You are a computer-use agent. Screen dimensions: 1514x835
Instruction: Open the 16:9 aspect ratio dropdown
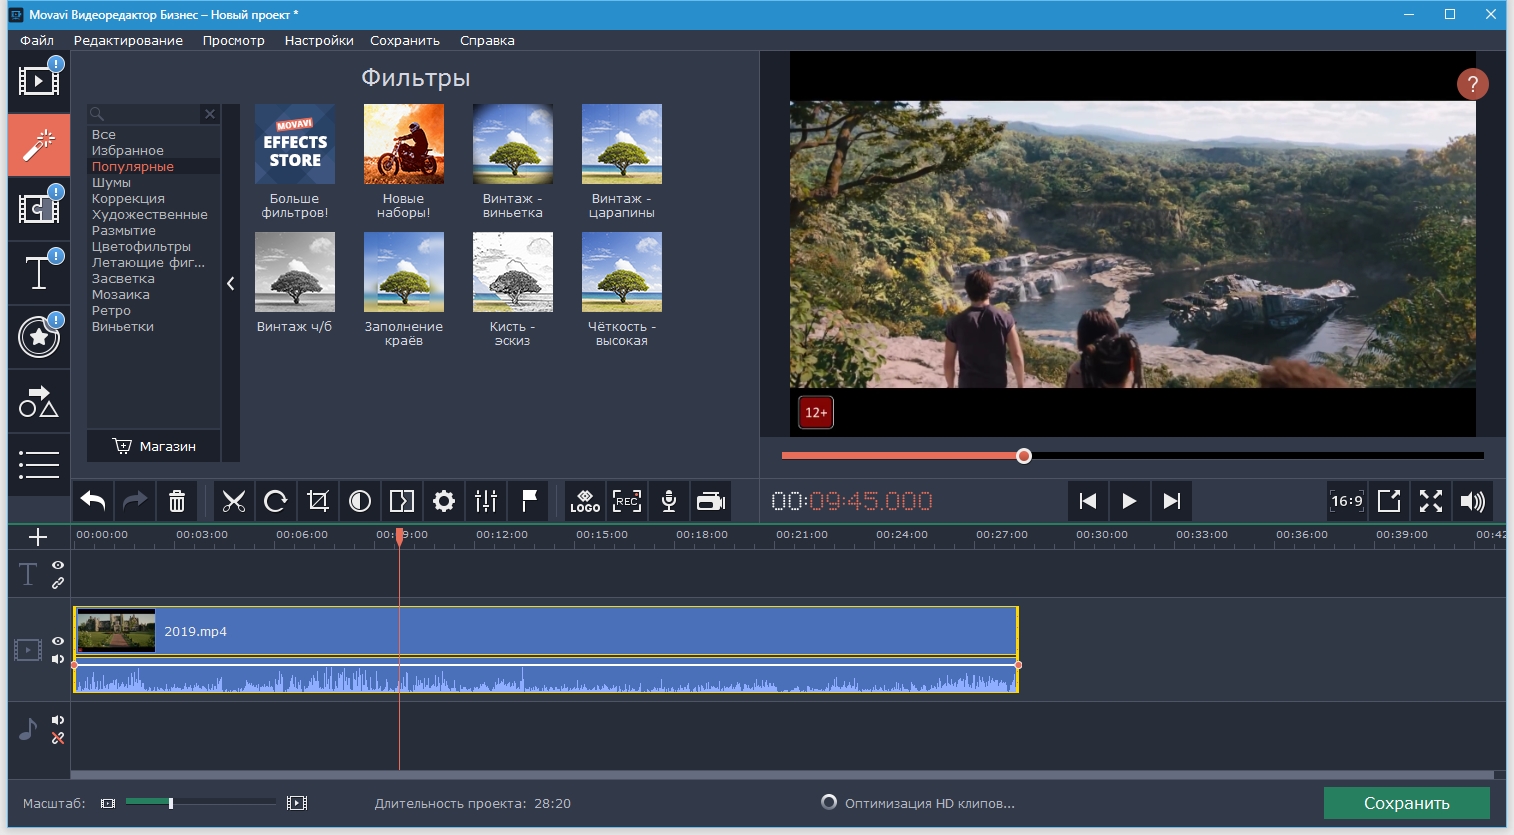tap(1347, 501)
